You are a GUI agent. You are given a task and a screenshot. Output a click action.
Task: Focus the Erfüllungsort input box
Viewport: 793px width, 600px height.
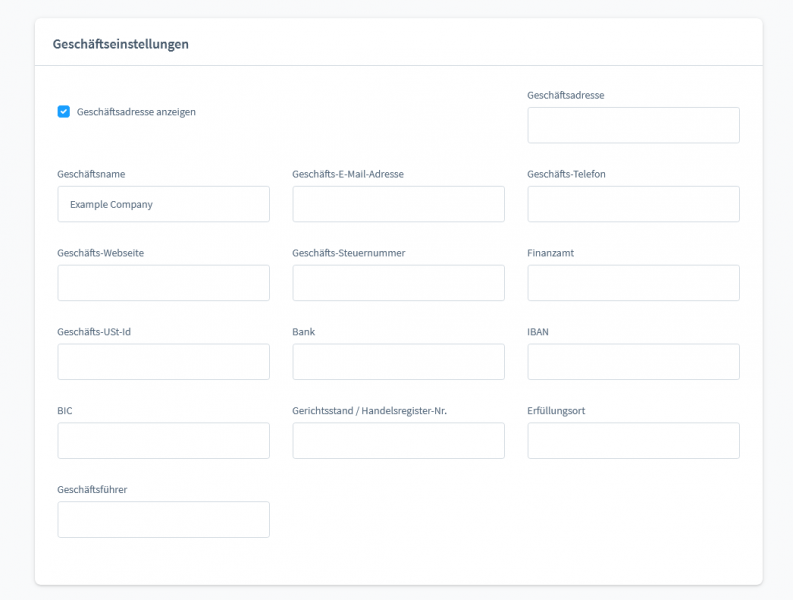[633, 441]
